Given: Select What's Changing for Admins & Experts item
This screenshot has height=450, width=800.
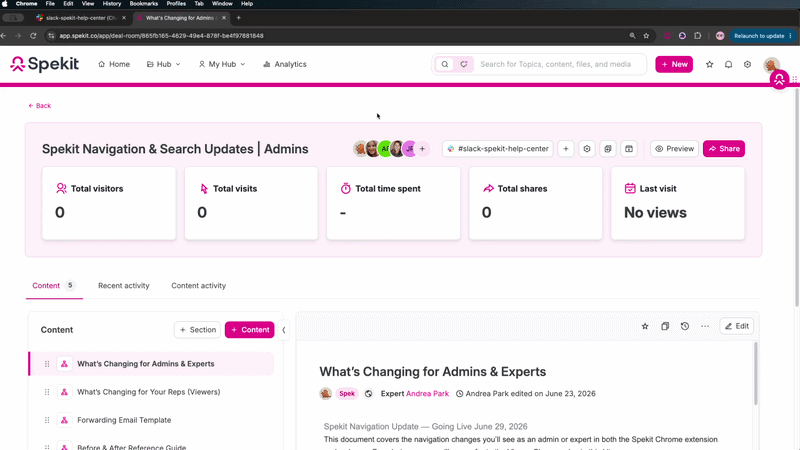Looking at the screenshot, I should 152,364.
